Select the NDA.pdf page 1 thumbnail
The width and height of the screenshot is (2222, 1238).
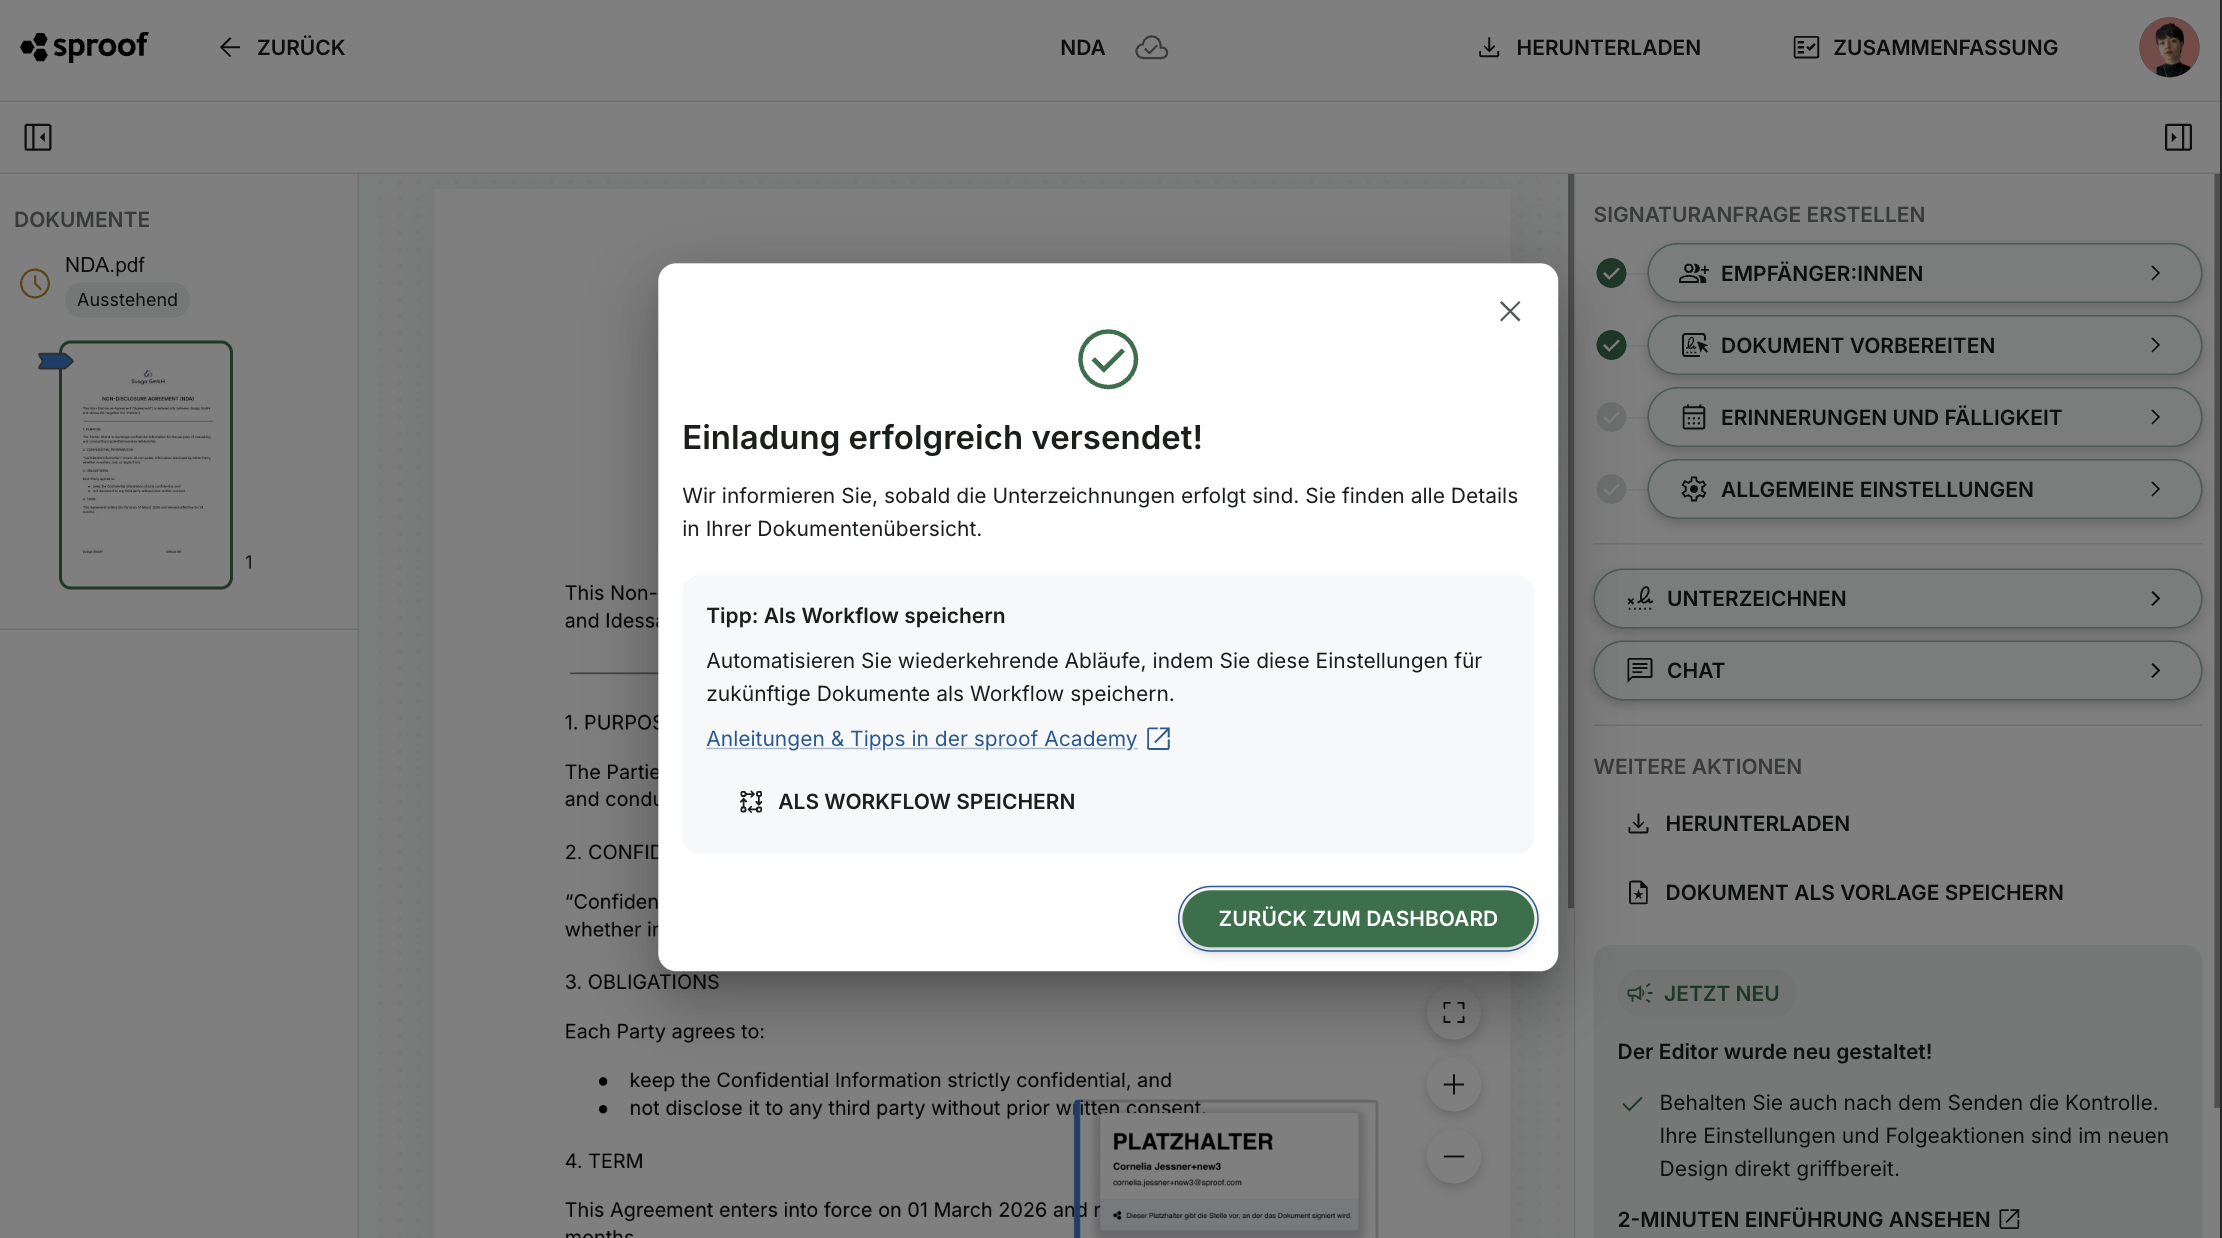[x=146, y=465]
